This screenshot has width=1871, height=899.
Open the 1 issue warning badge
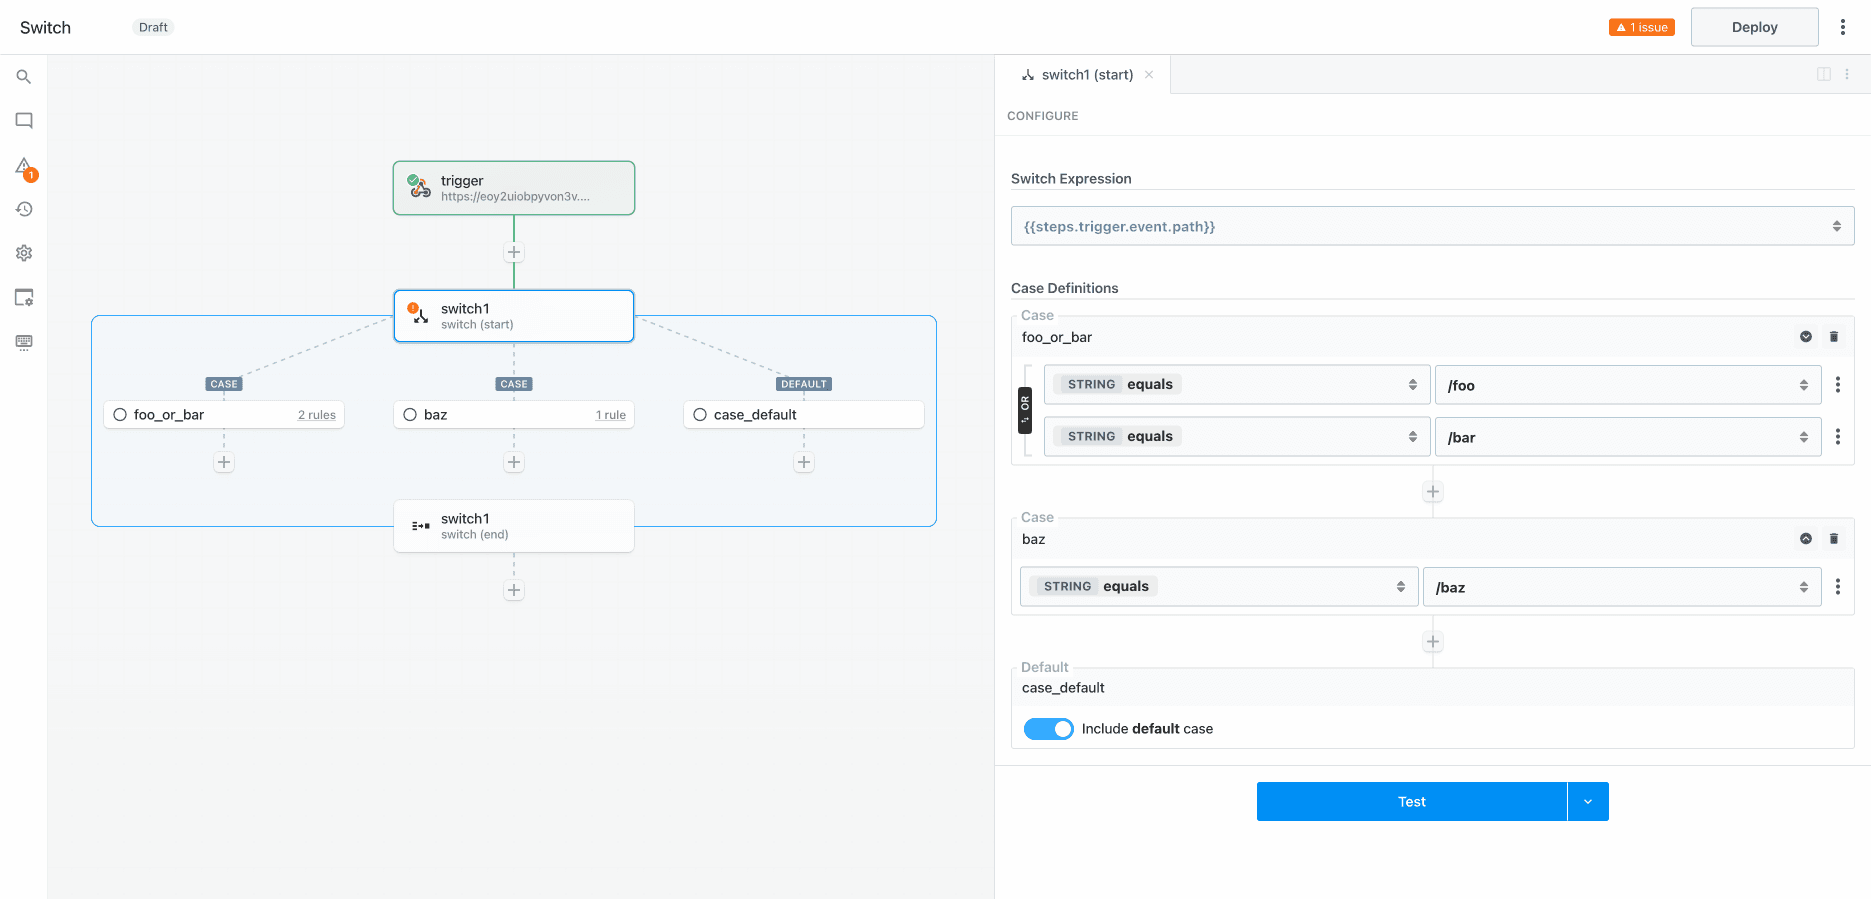(1642, 27)
